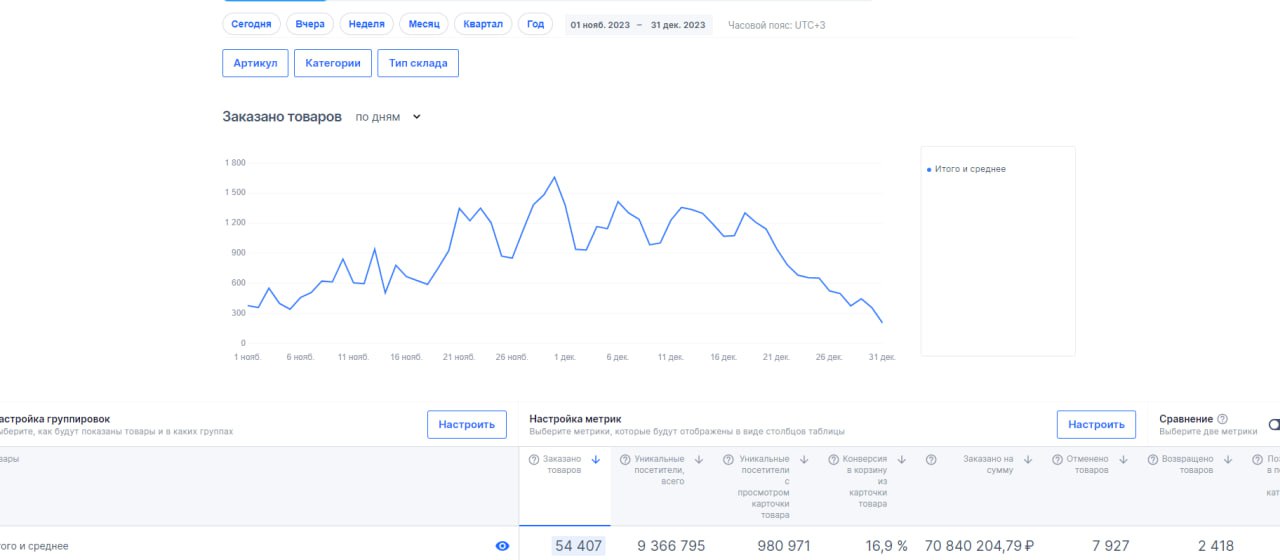Click help icon next to "Сравнение"
Image resolution: width=1280 pixels, height=560 pixels.
(1223, 419)
